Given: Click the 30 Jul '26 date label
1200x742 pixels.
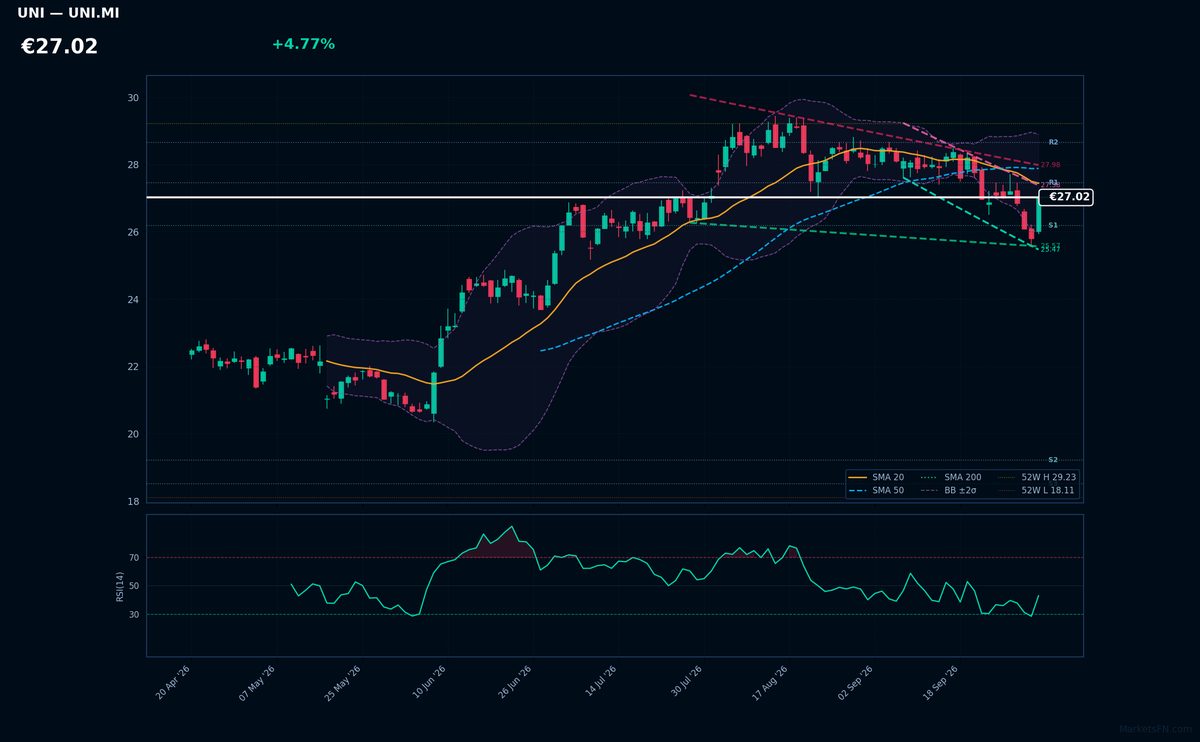Looking at the screenshot, I should 685,683.
